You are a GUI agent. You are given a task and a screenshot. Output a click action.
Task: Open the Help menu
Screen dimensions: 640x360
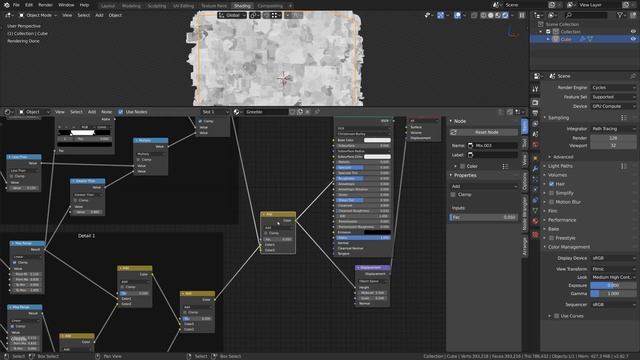coord(84,5)
